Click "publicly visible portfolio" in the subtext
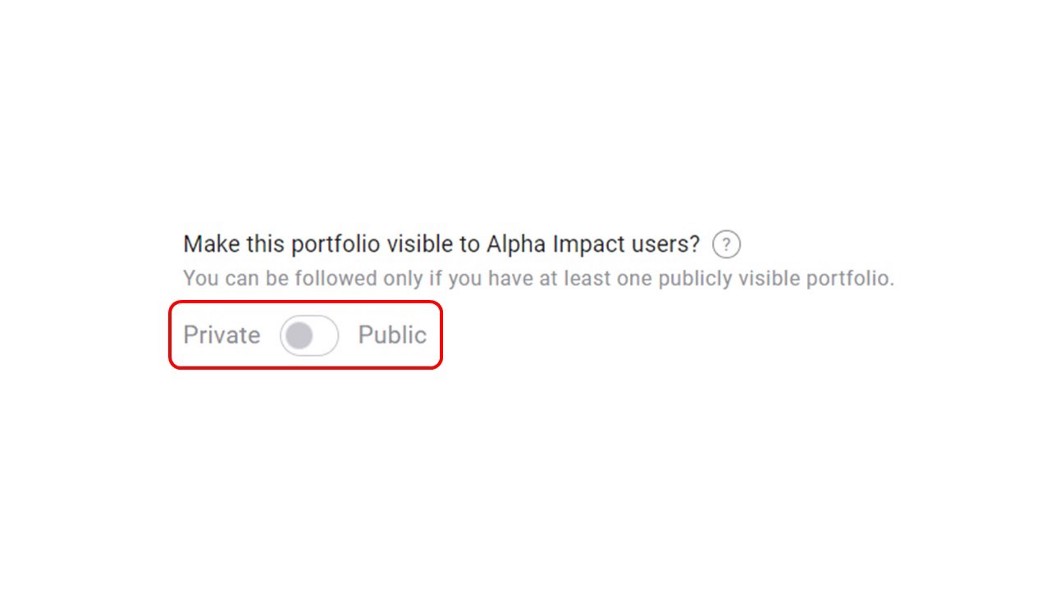 tap(776, 278)
